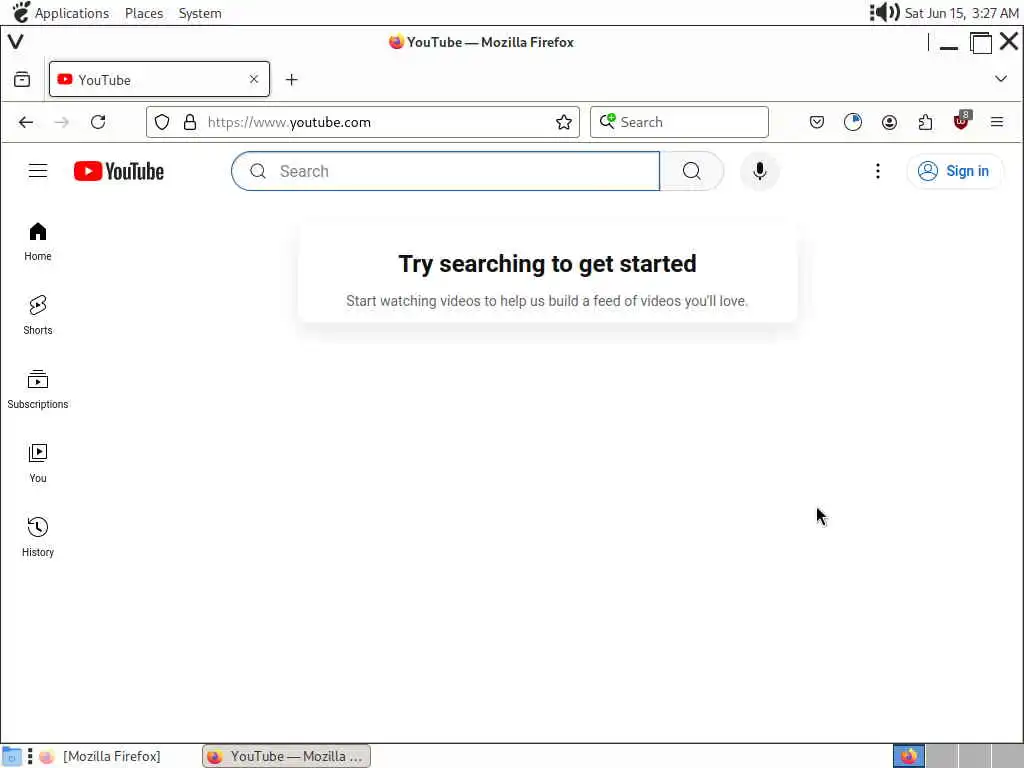
Task: Click the show desktop icon in taskbar
Action: point(12,756)
